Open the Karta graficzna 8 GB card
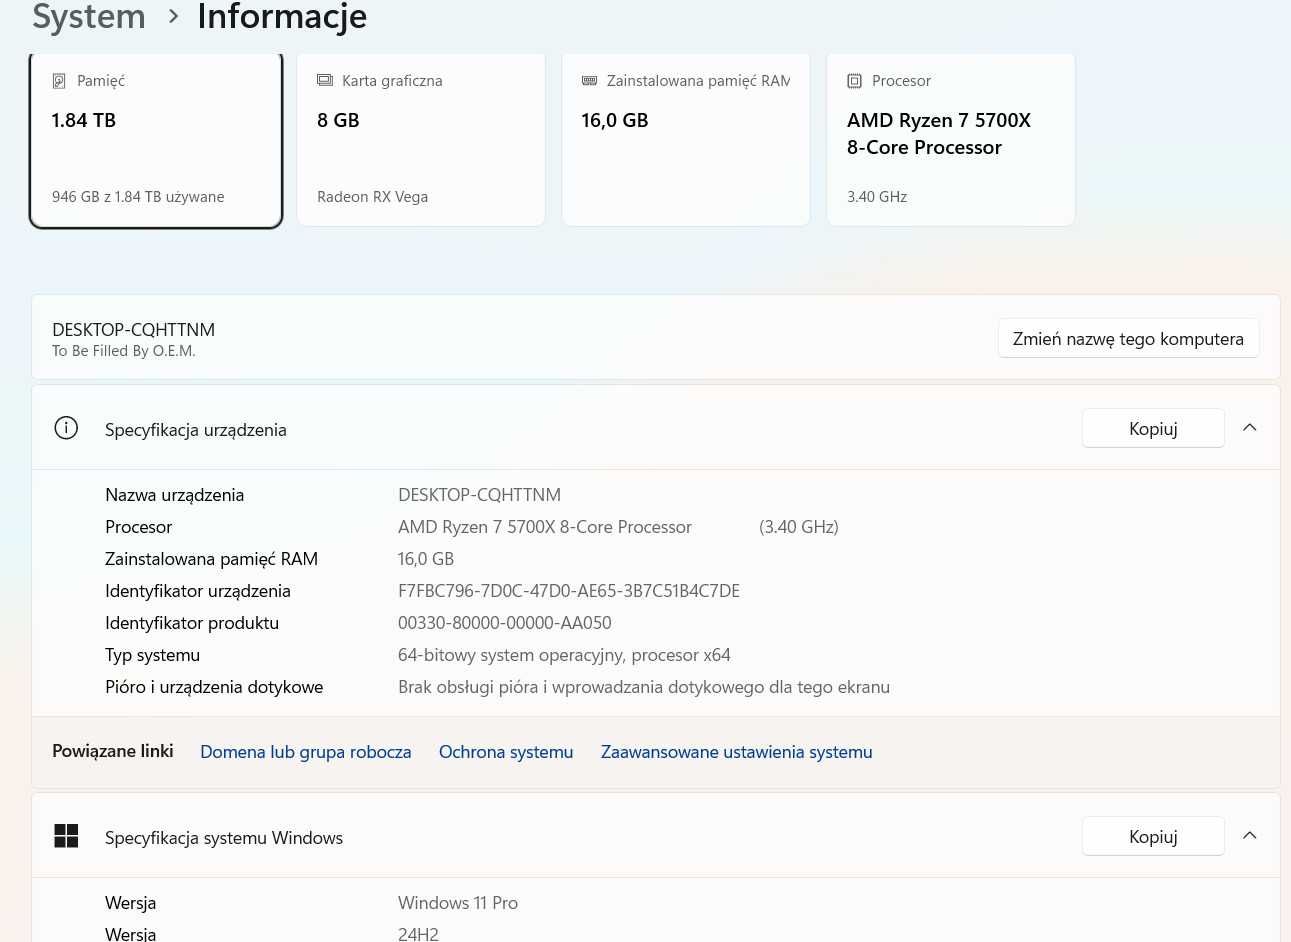 click(x=421, y=139)
